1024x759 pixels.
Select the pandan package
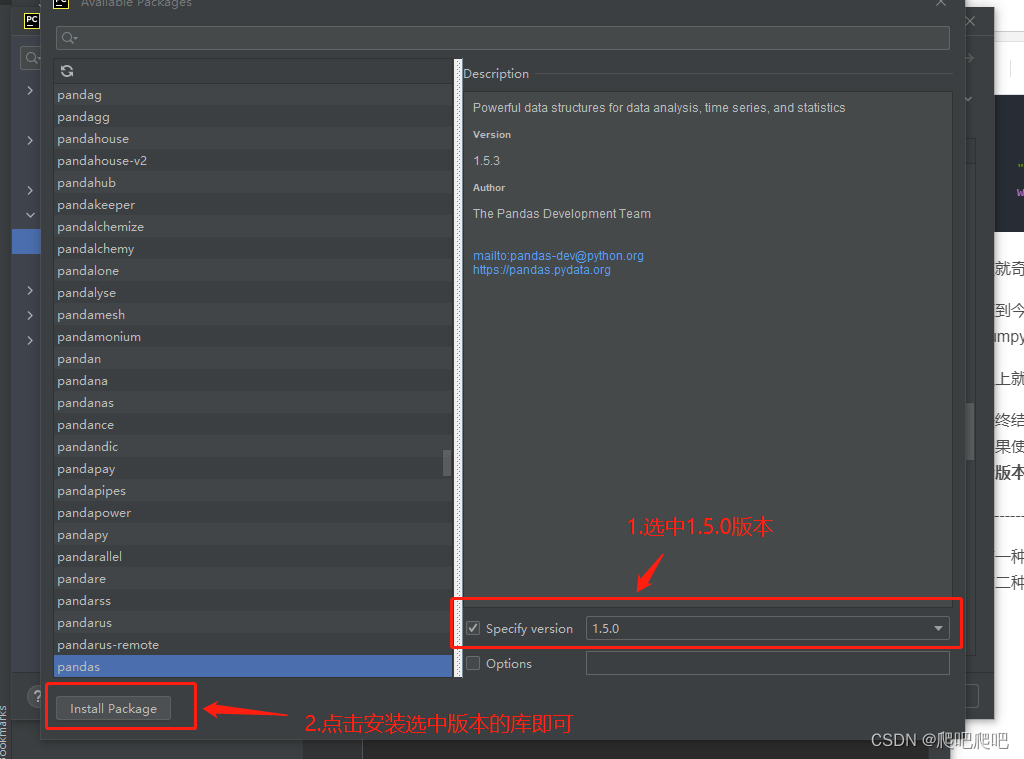pyautogui.click(x=253, y=359)
